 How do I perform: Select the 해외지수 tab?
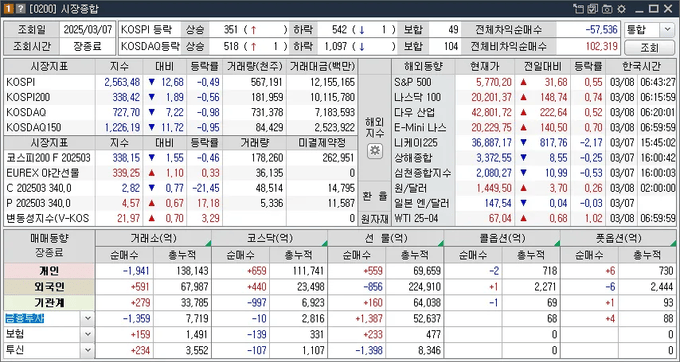[375, 128]
